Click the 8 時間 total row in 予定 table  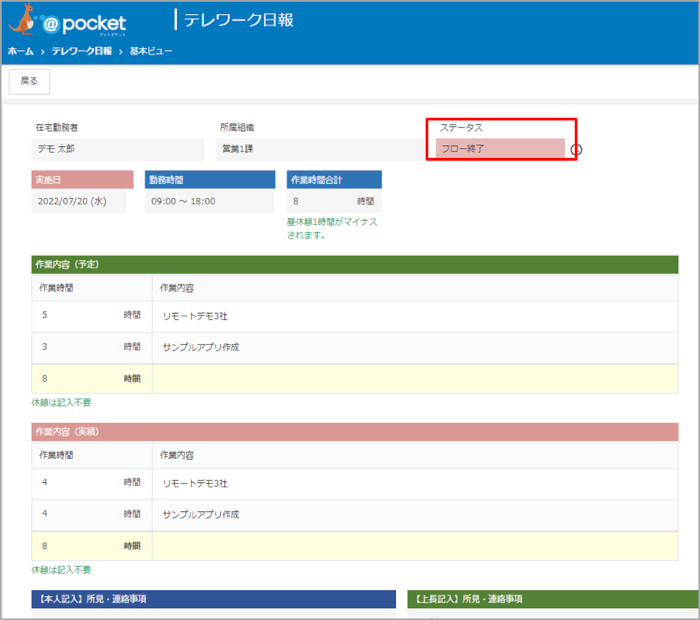point(355,379)
